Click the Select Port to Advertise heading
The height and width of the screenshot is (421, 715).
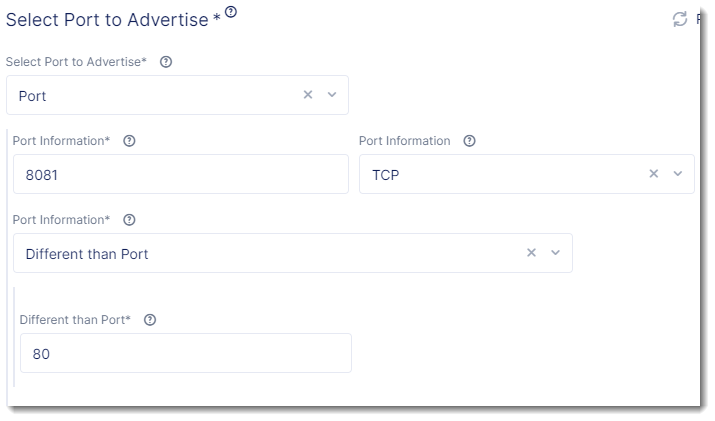tap(108, 19)
